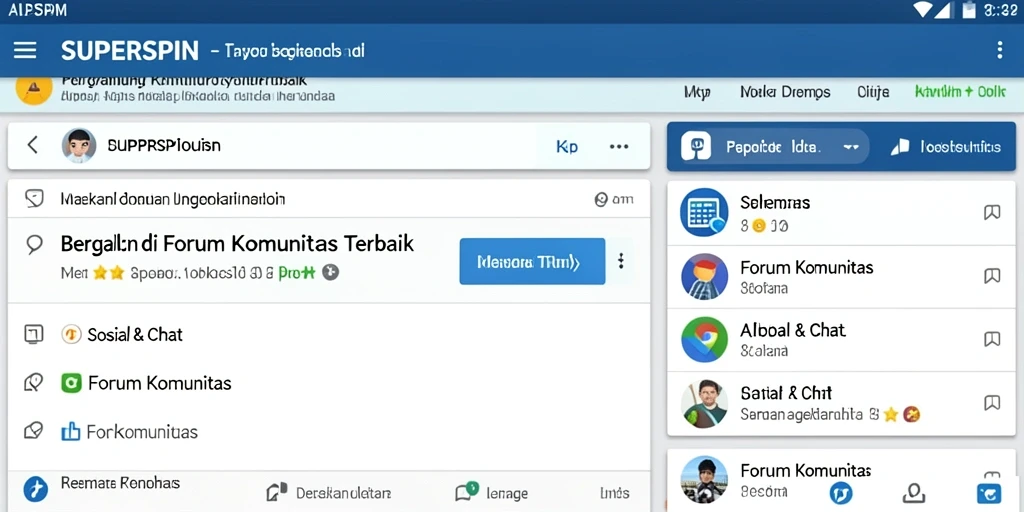Click the clock timestamp icon beside am
1024x512 pixels.
coord(601,200)
